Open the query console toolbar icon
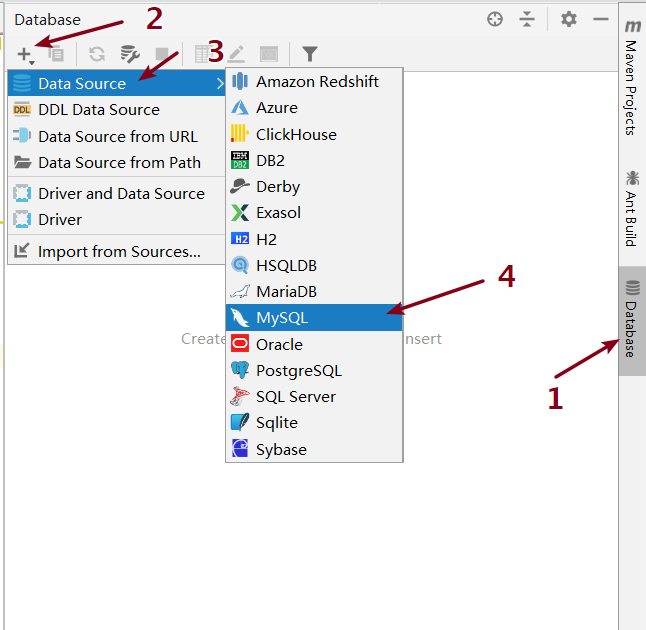Viewport: 646px width, 630px height. 269,54
